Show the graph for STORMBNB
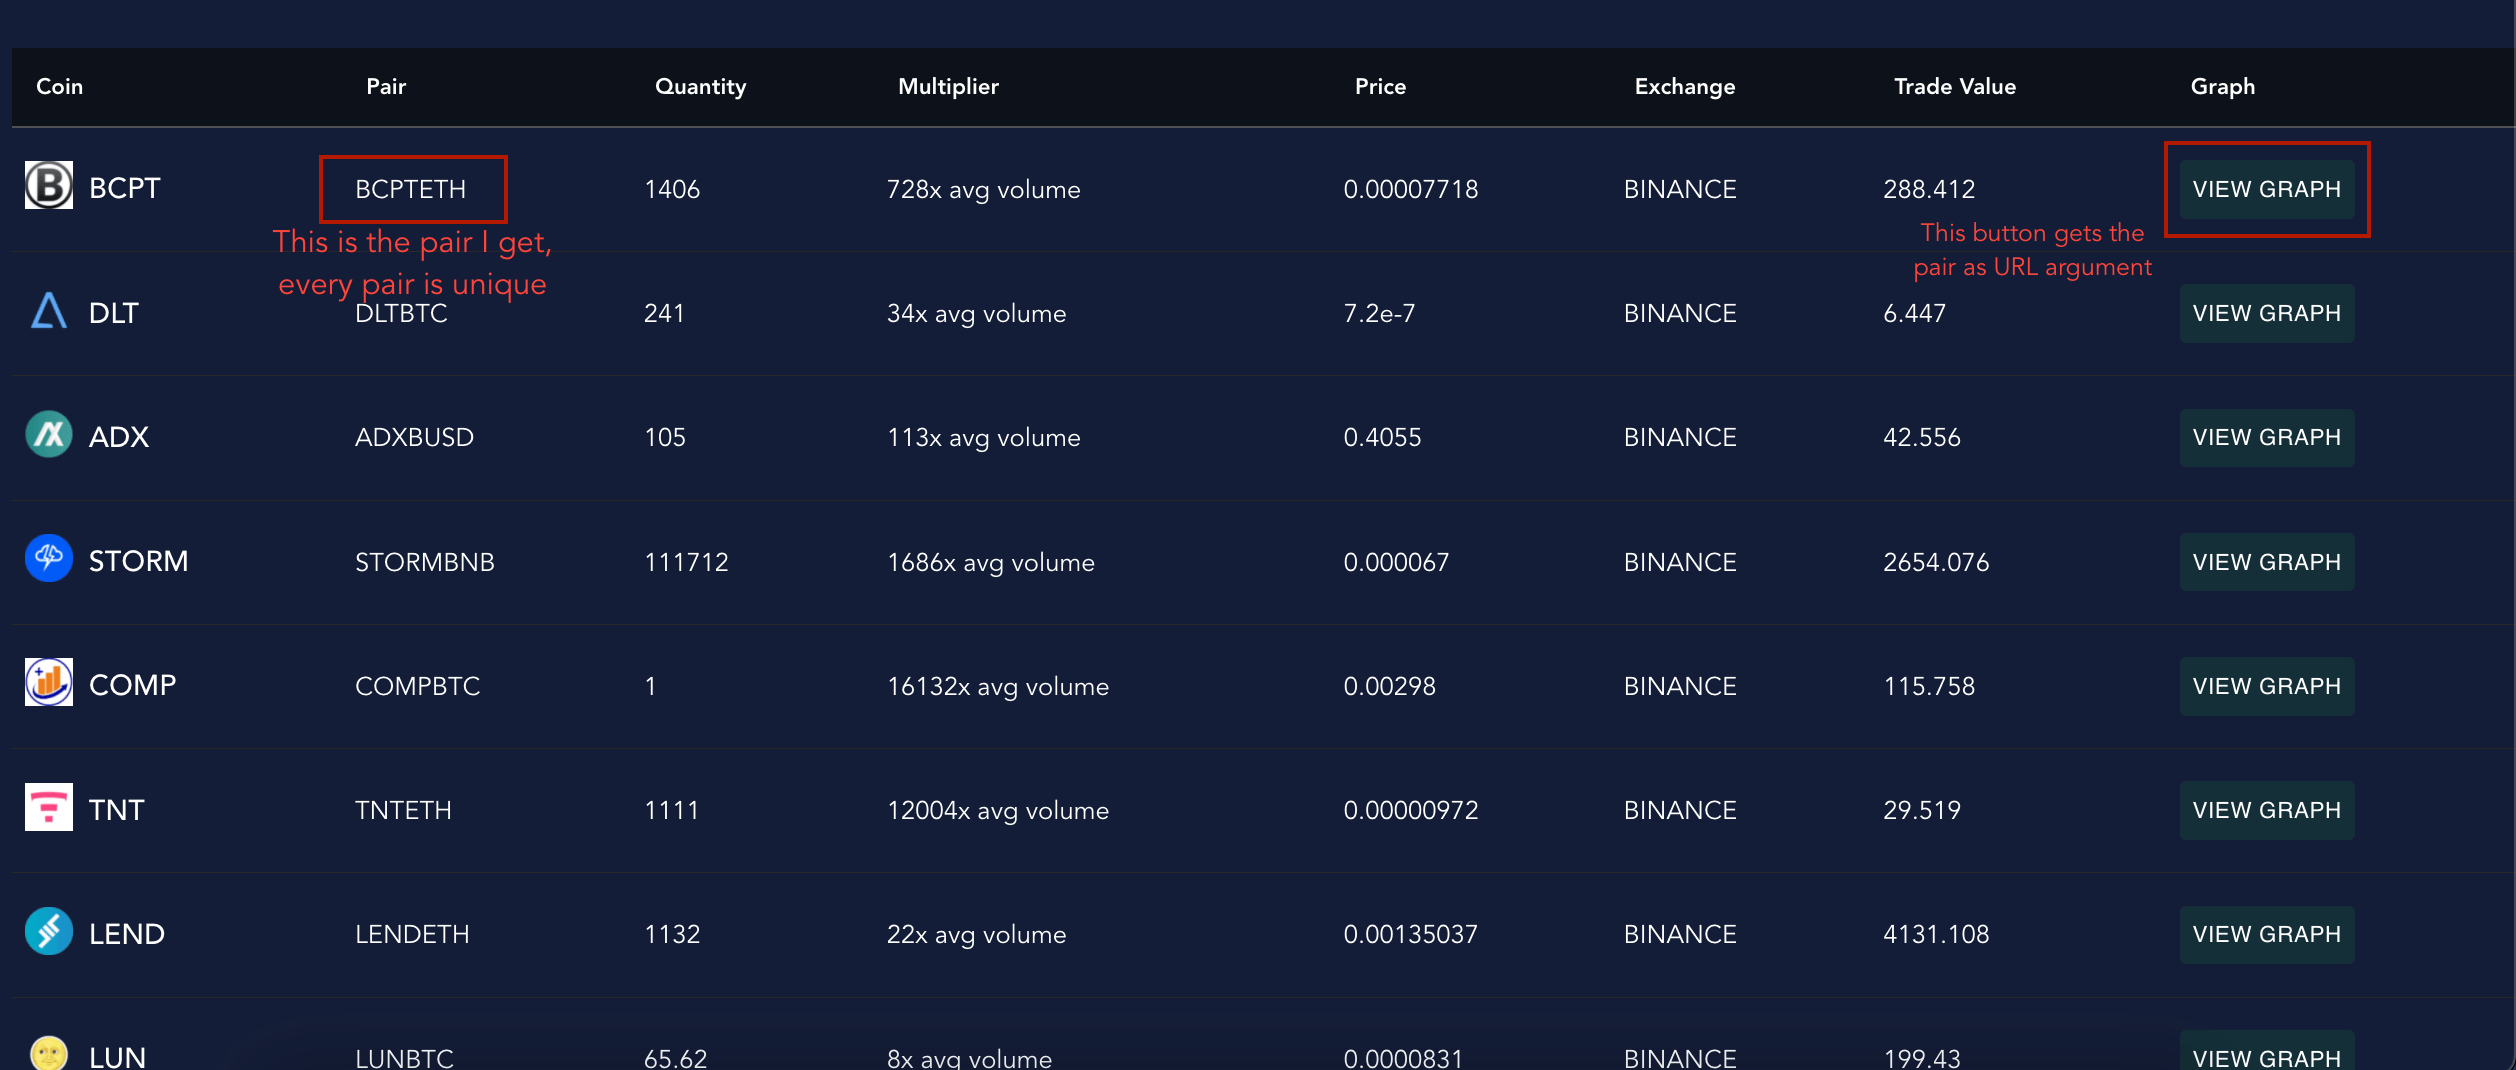 point(2267,562)
